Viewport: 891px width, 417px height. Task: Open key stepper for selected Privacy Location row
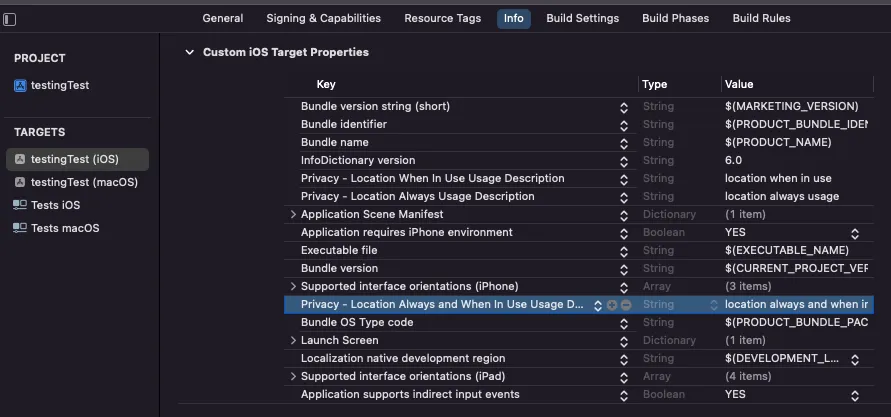tap(598, 306)
